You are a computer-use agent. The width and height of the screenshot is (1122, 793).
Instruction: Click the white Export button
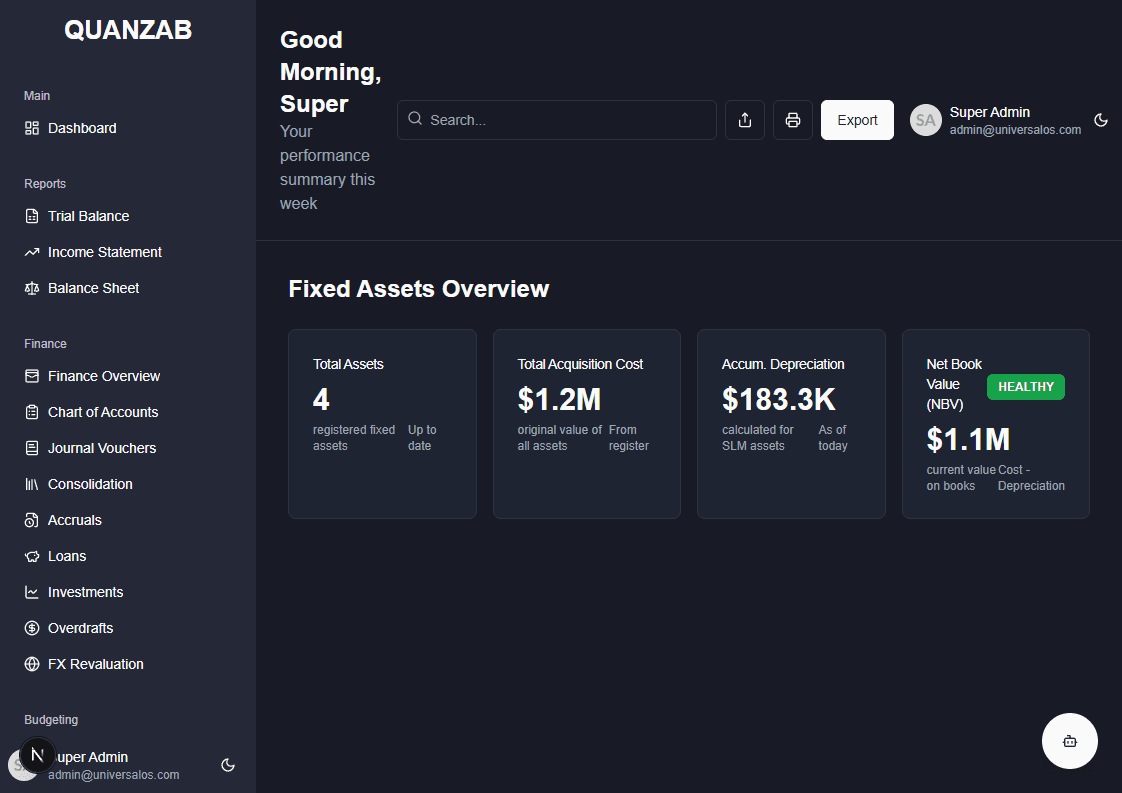tap(857, 120)
